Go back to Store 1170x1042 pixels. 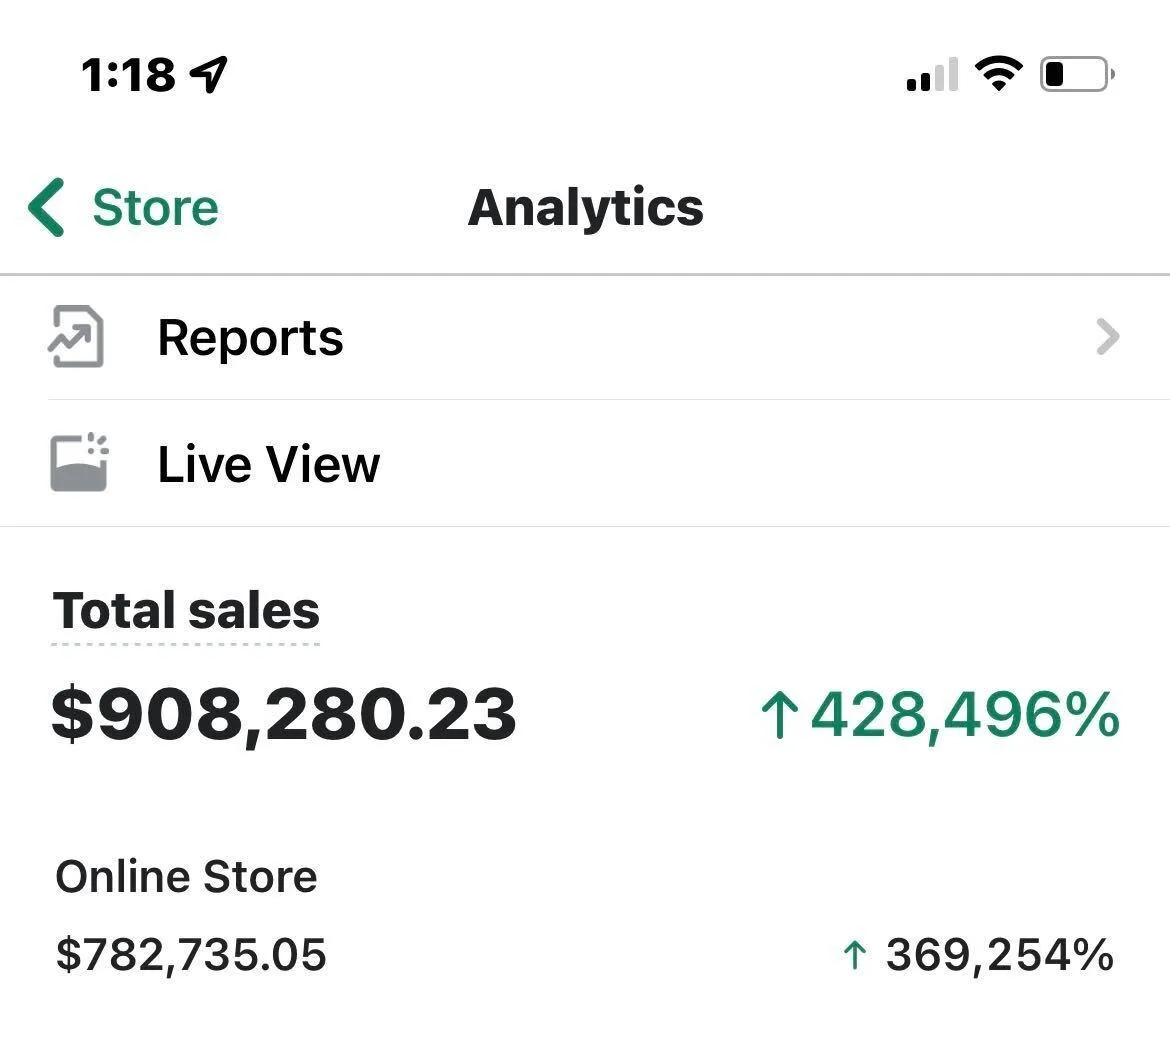(x=155, y=208)
